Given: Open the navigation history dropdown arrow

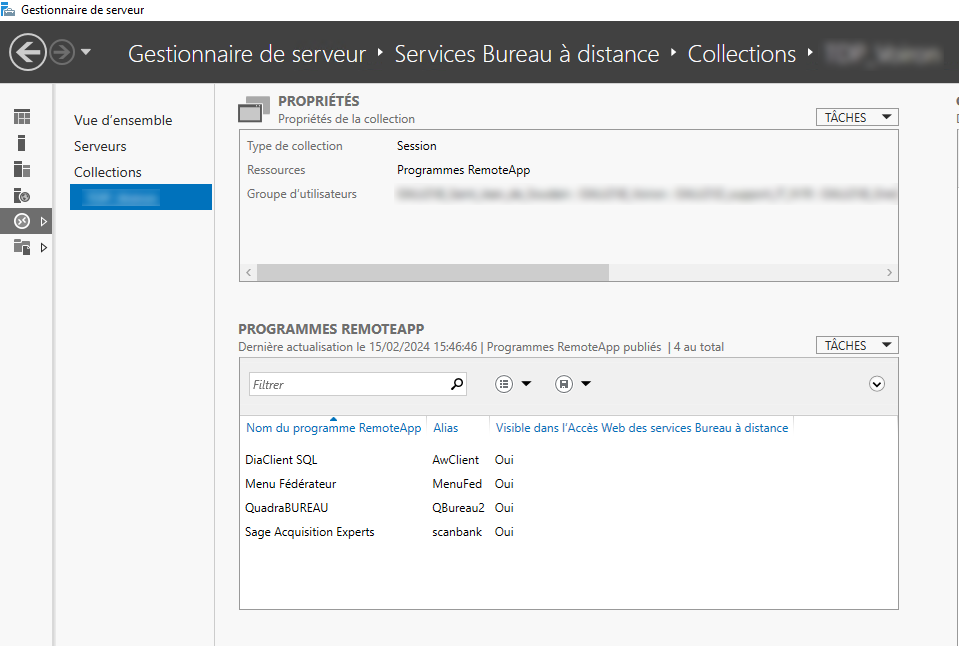Looking at the screenshot, I should click(86, 52).
